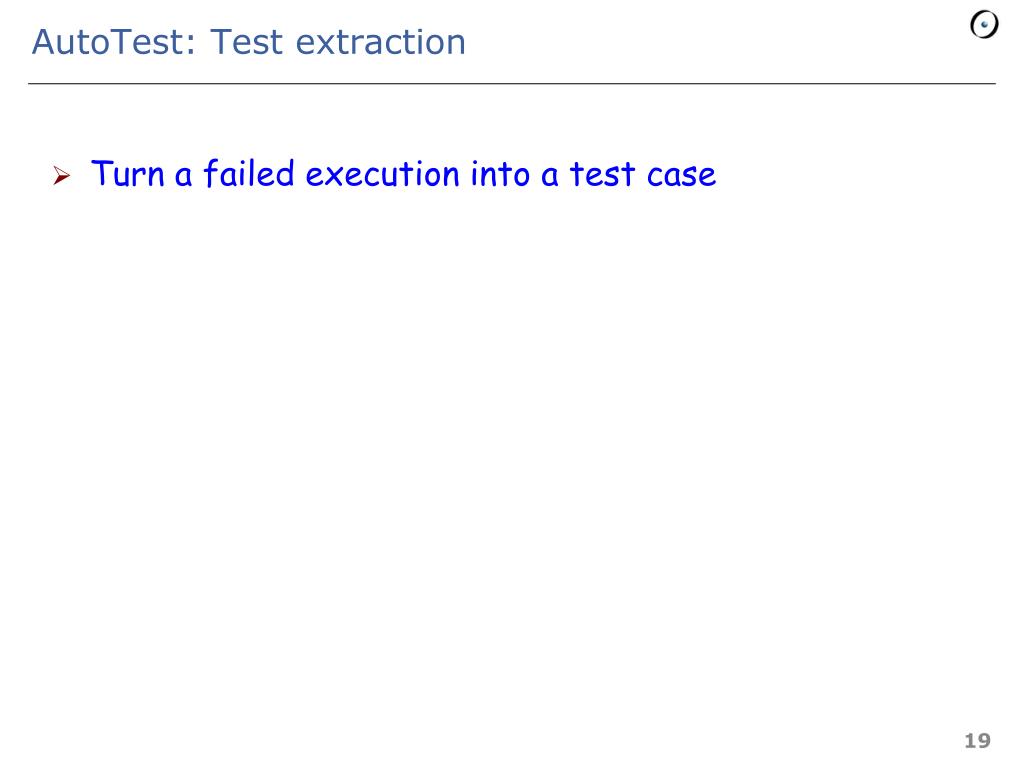Screen dimensions: 1024x768
Task: Click the red arrow bullet marker
Action: pos(61,175)
